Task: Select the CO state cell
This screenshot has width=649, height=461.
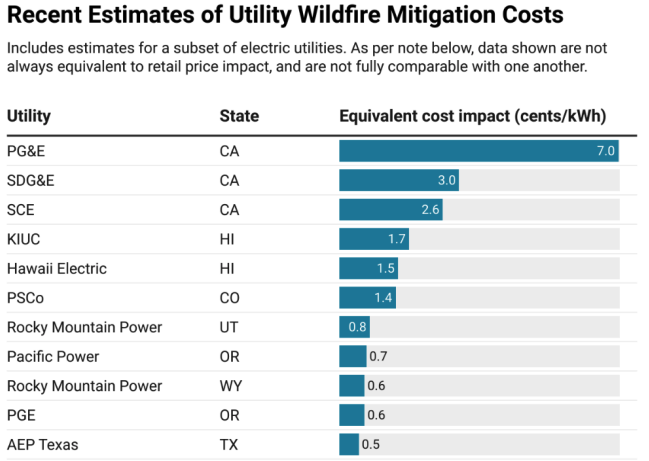Action: coord(230,298)
